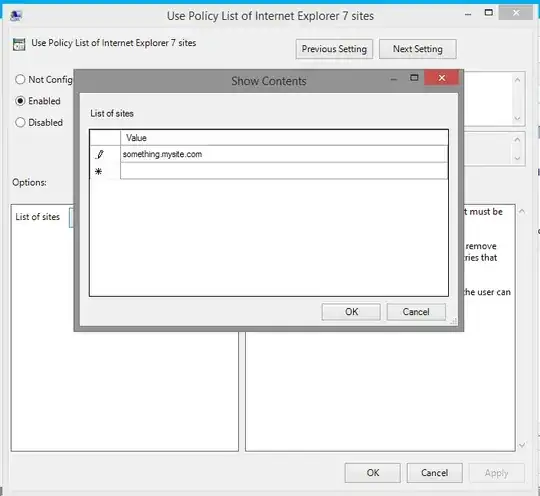540x496 pixels.
Task: Confirm Show Contents dialog with OK
Action: [x=351, y=312]
